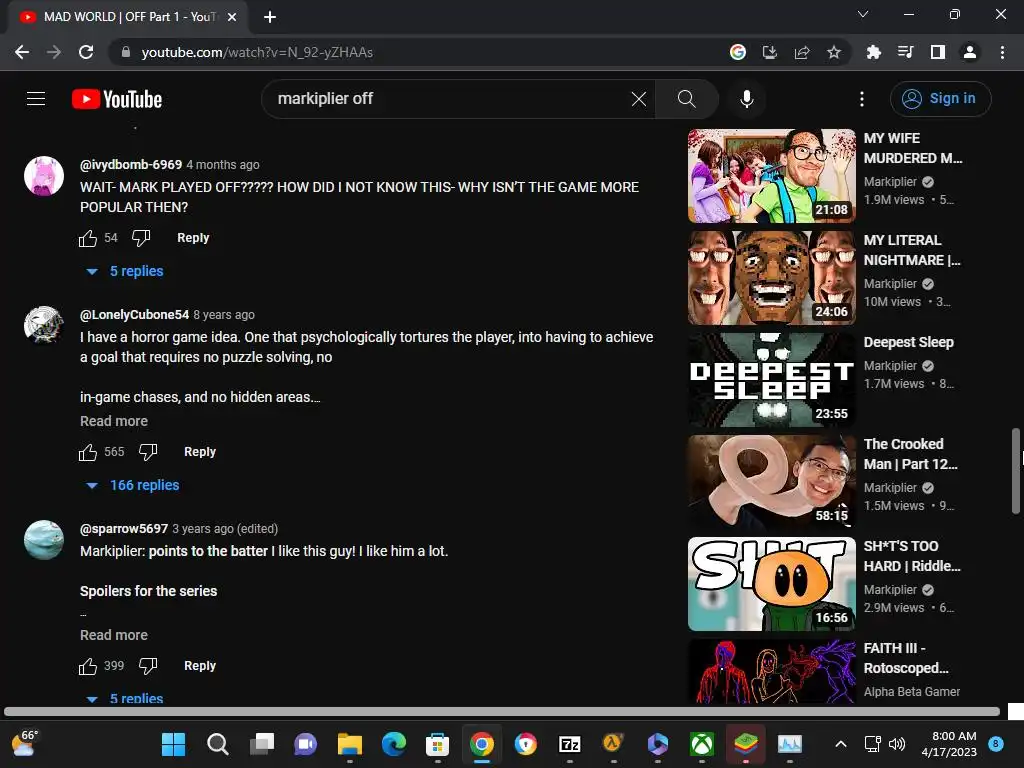1024x768 pixels.
Task: Open @LonelyCubone54 channel link
Action: [x=135, y=315]
